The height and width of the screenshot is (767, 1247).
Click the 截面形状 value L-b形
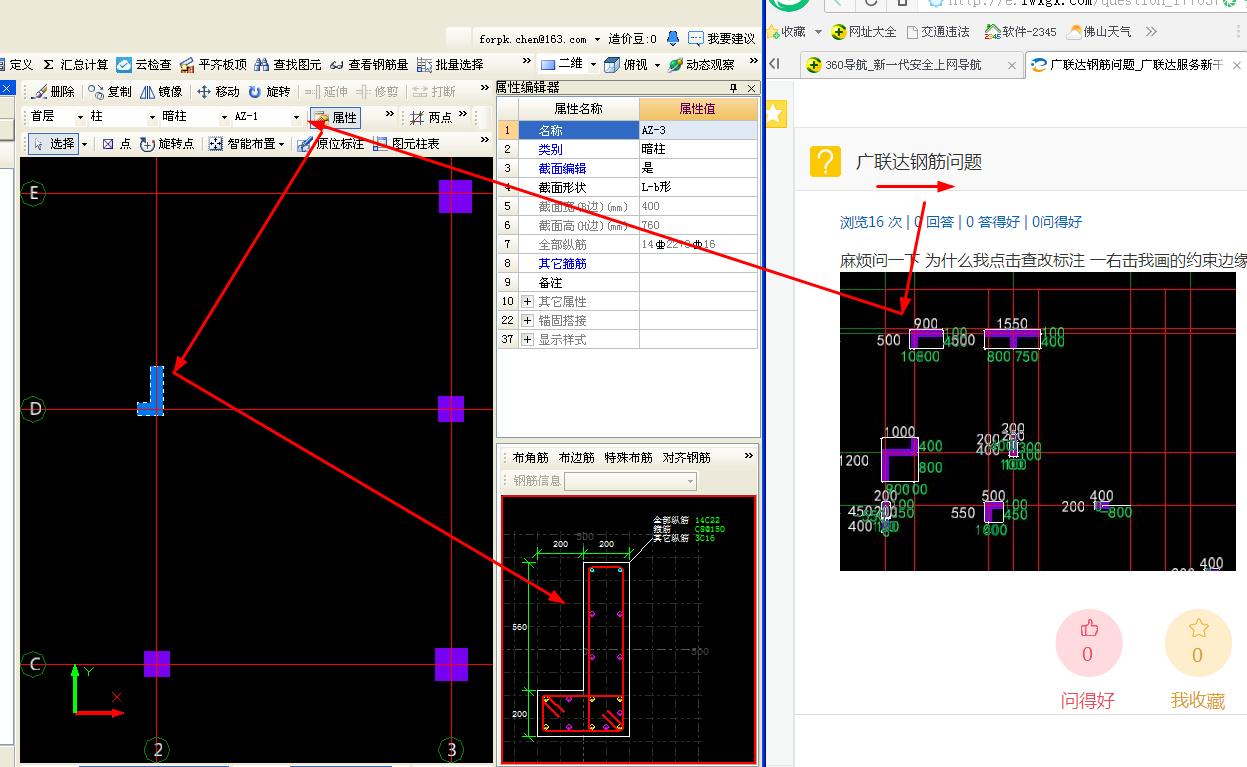tap(698, 187)
